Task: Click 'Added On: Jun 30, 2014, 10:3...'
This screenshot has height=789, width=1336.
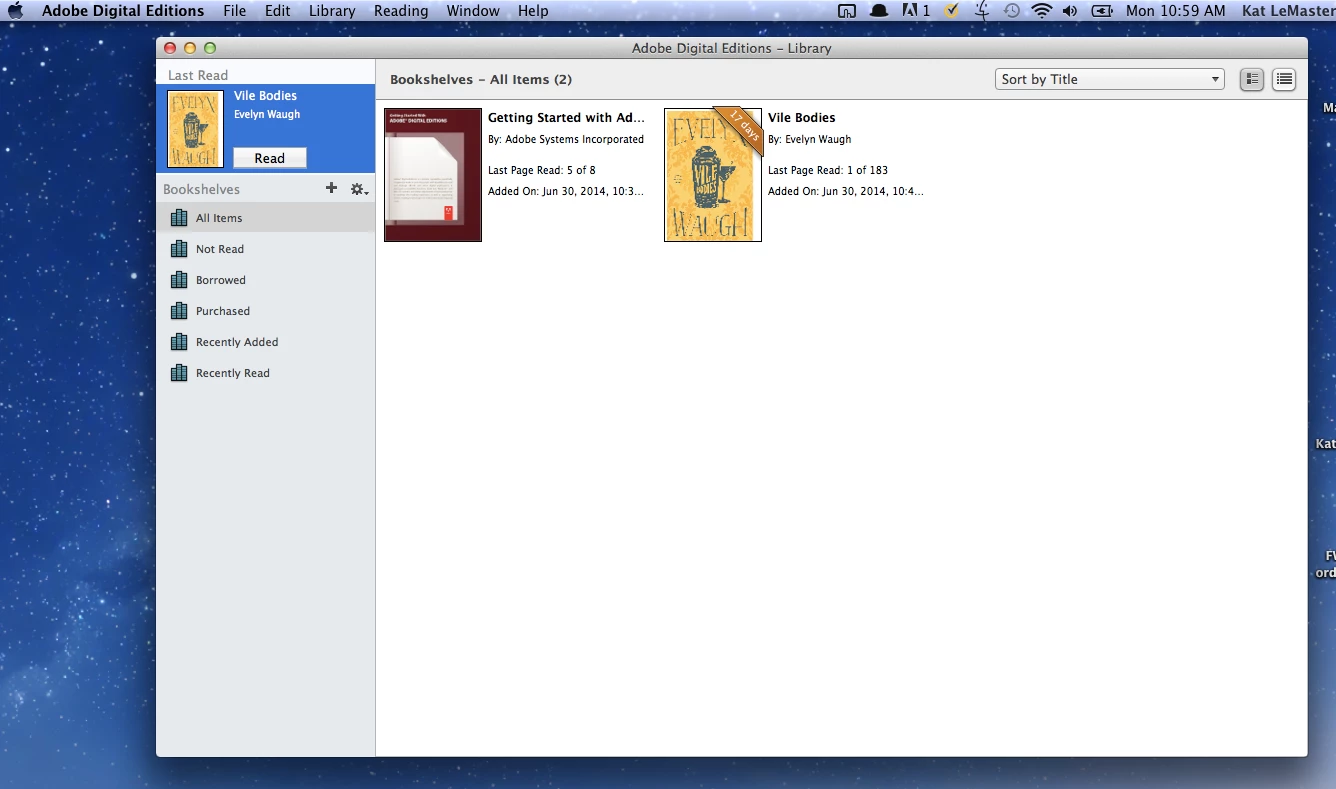Action: [566, 191]
